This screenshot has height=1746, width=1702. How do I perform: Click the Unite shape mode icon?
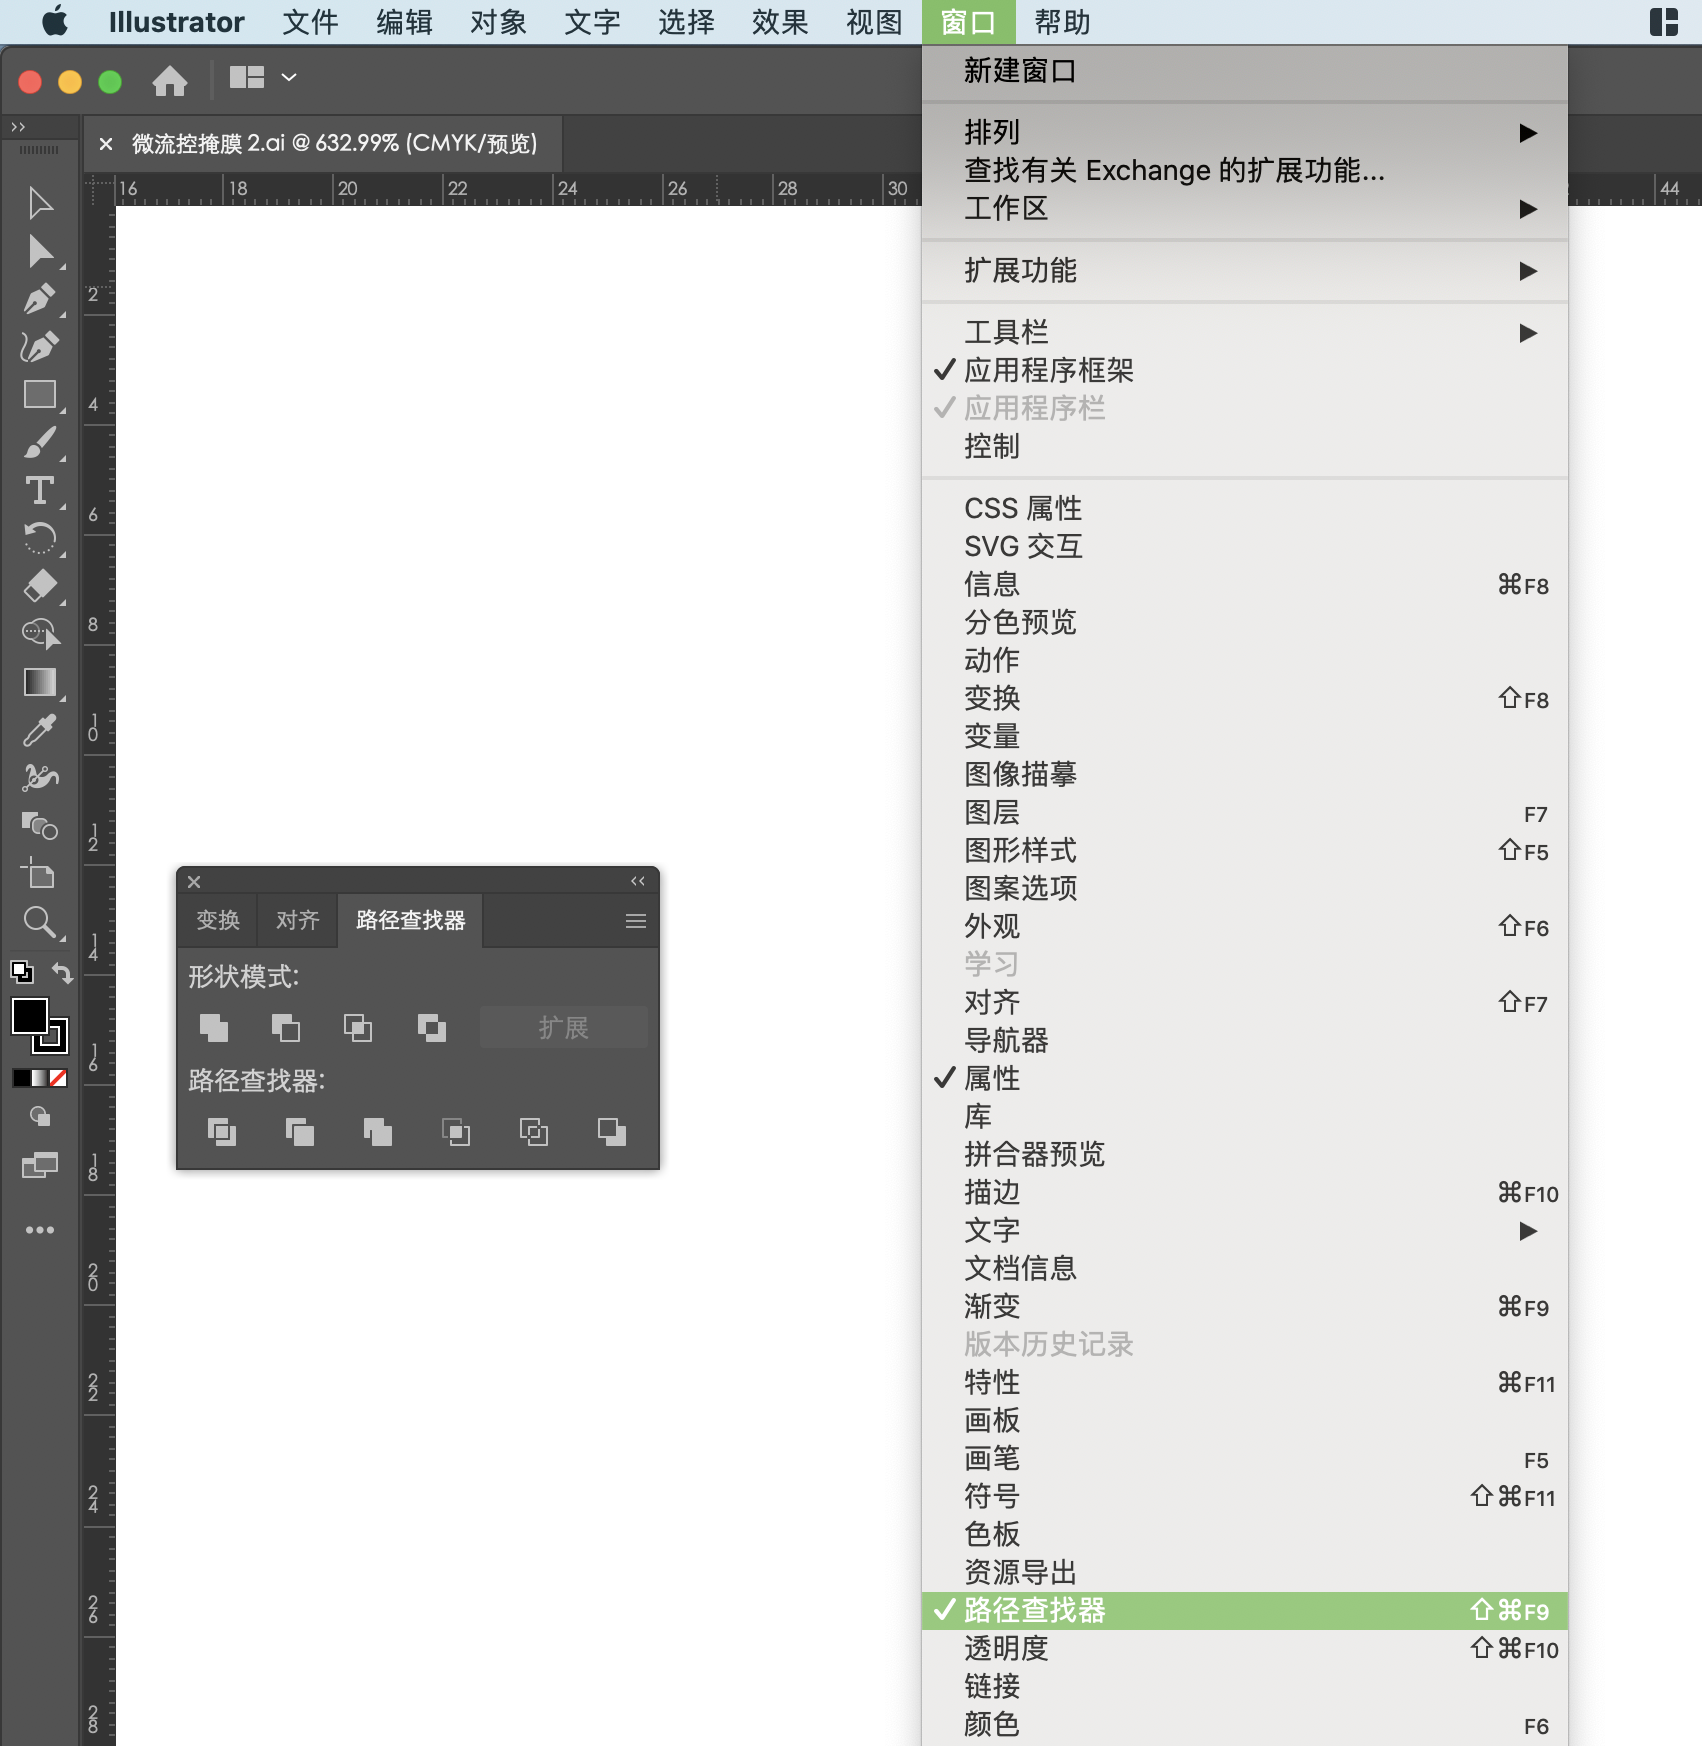coord(213,1027)
